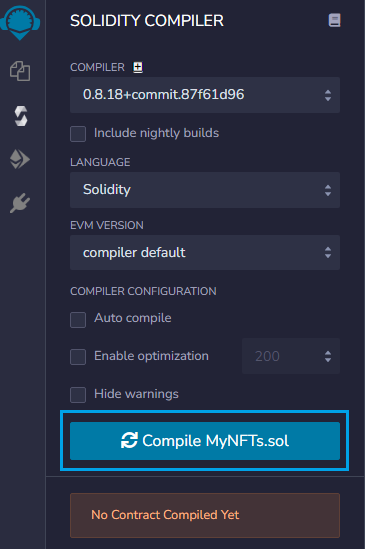
Task: Open Deploy & run transactions icon
Action: 20,159
